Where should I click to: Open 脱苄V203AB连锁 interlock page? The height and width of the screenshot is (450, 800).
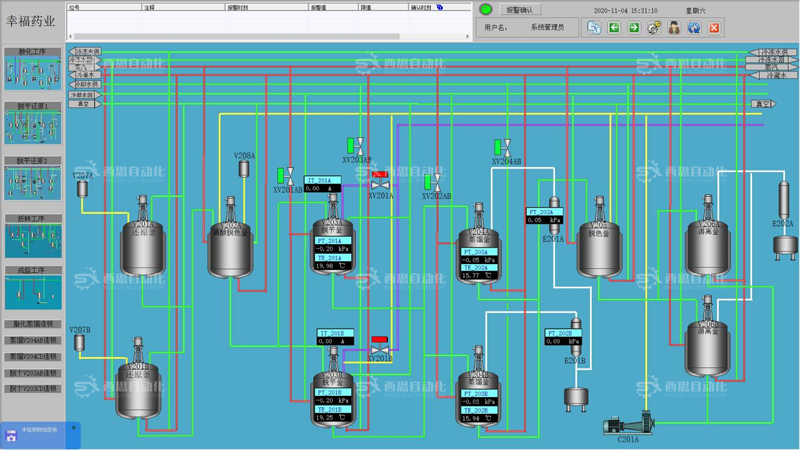coord(33,373)
